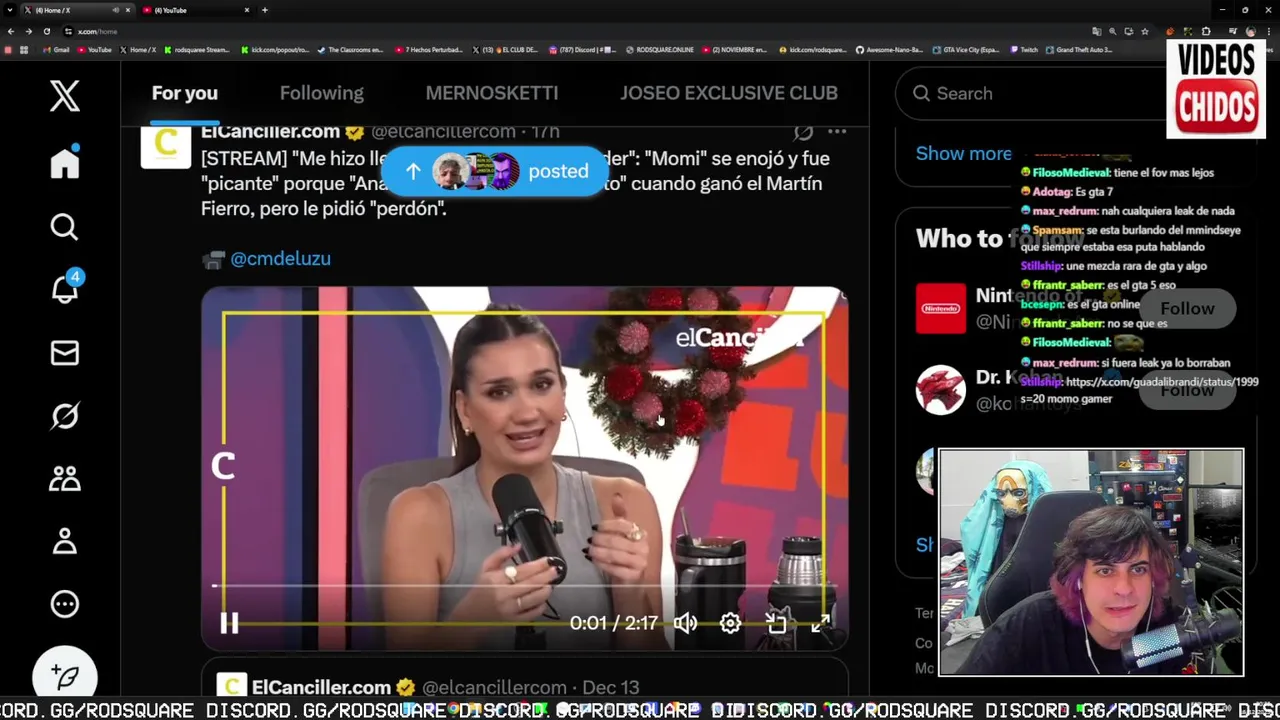1280x720 pixels.
Task: Open ElCanciller.com quoted post from Dec 13
Action: [x=525, y=677]
